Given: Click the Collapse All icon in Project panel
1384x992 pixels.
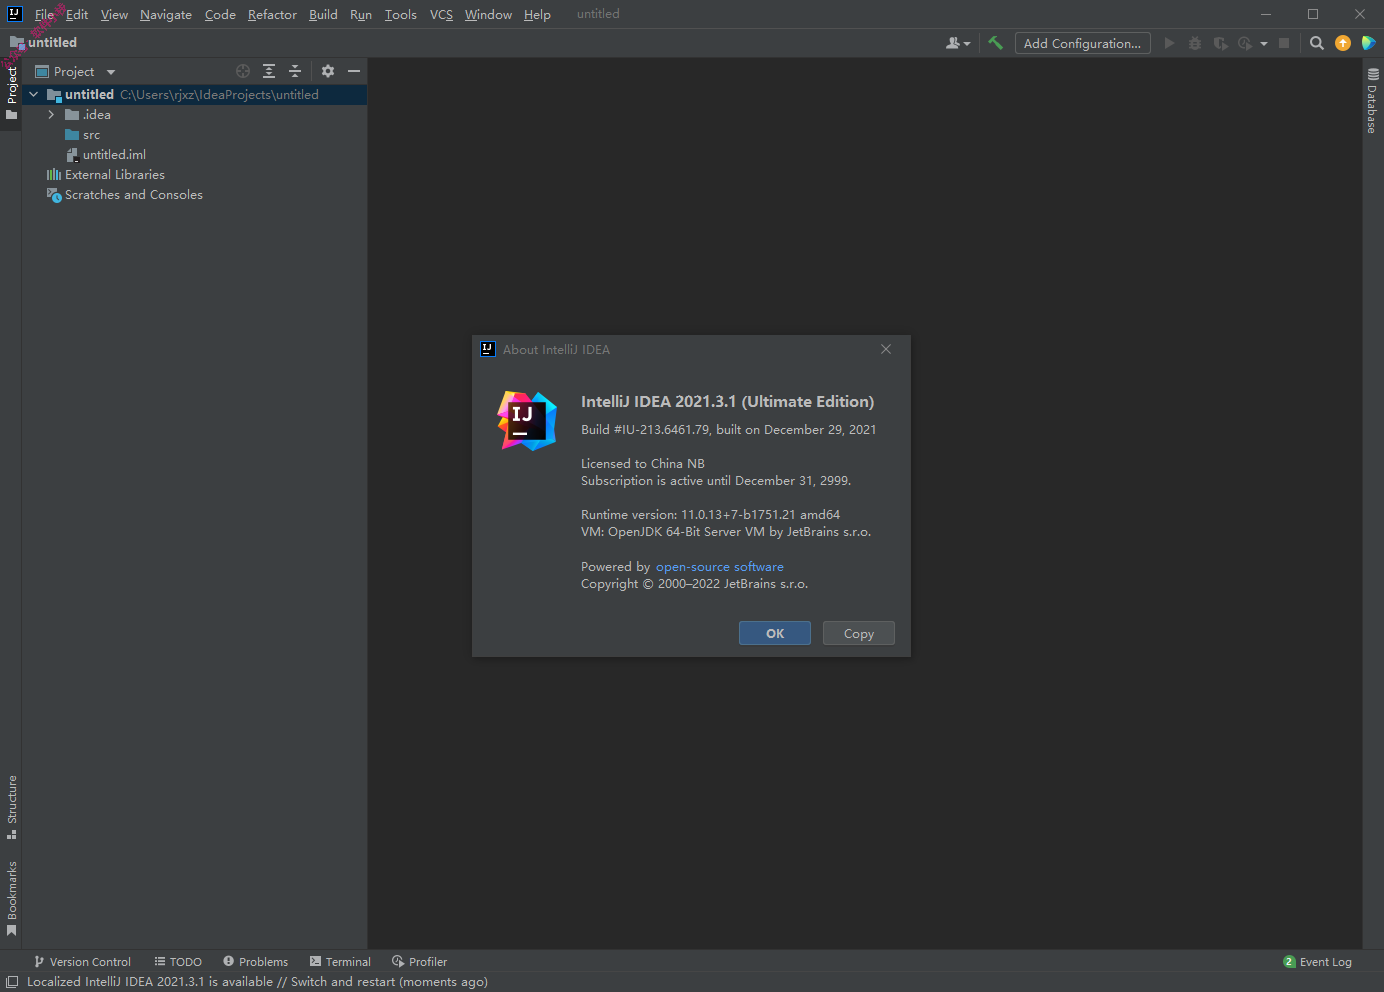Looking at the screenshot, I should (x=295, y=71).
